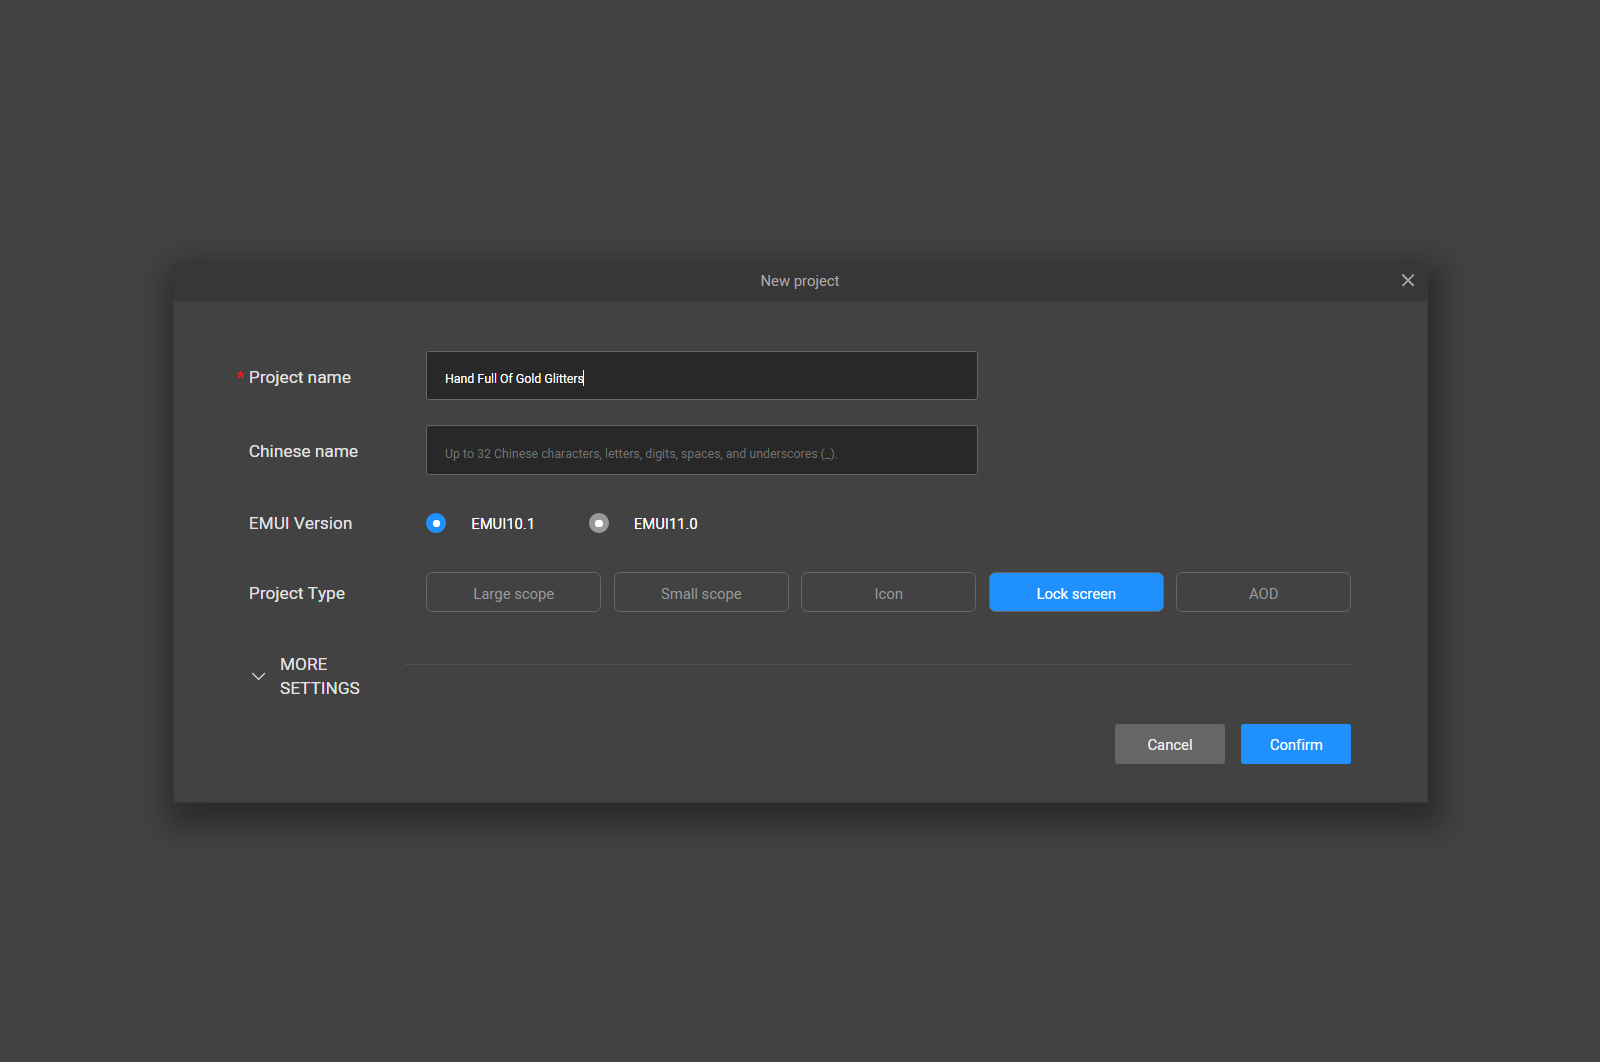Viewport: 1600px width, 1062px height.
Task: Click the EMUI10.1 version label text
Action: [502, 524]
